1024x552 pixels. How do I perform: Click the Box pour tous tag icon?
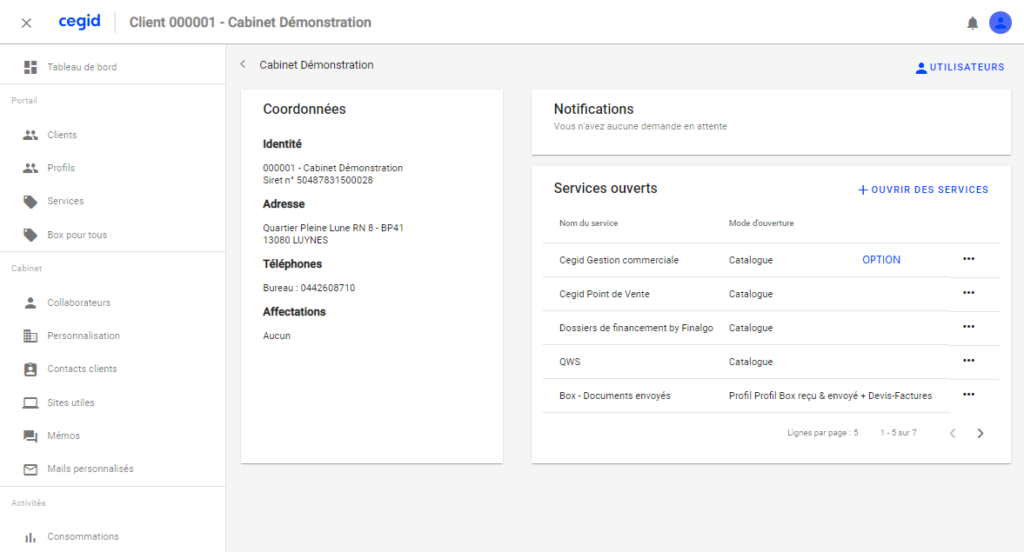click(30, 235)
